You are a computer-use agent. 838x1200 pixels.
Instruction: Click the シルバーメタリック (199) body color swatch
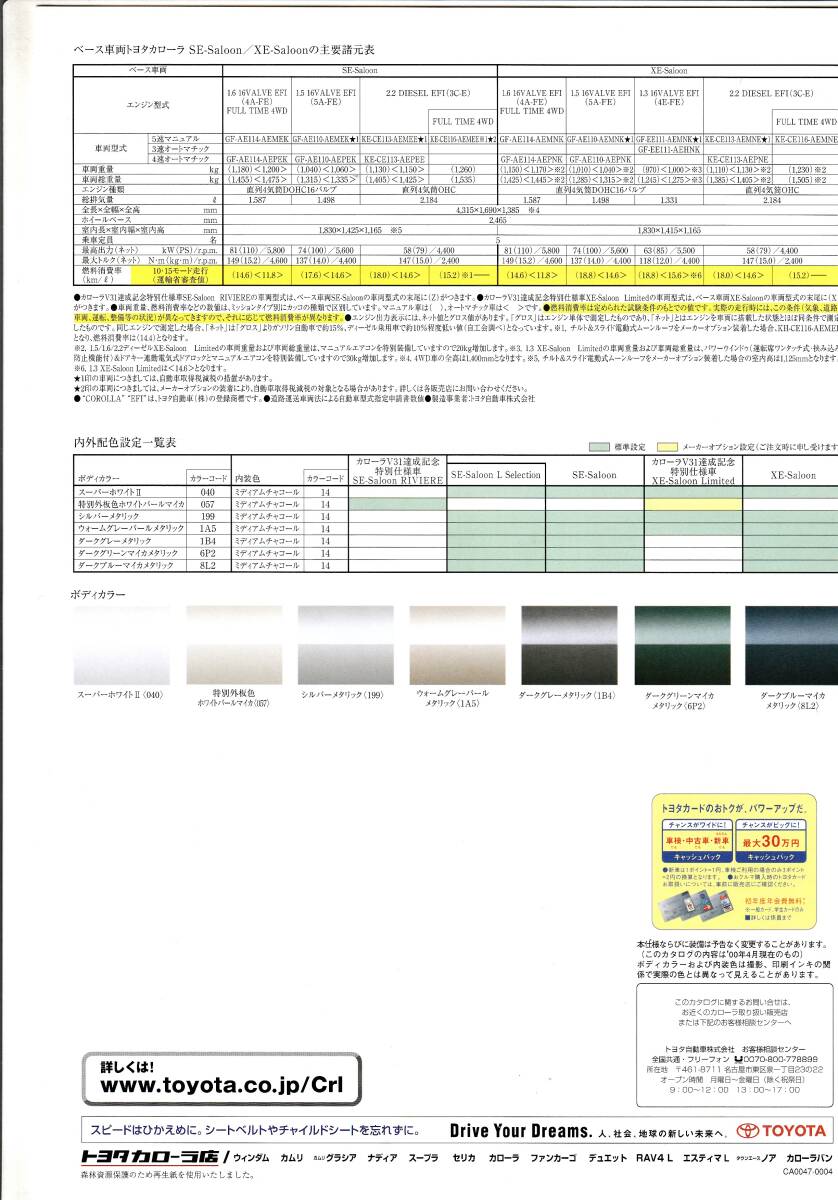tap(344, 646)
